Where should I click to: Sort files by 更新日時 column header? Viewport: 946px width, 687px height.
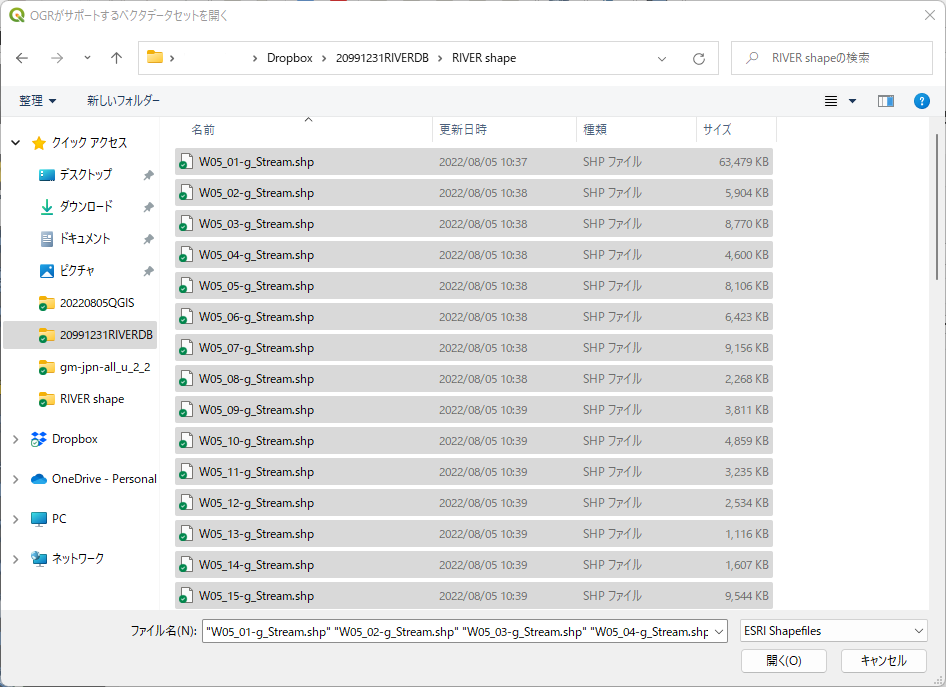click(463, 130)
